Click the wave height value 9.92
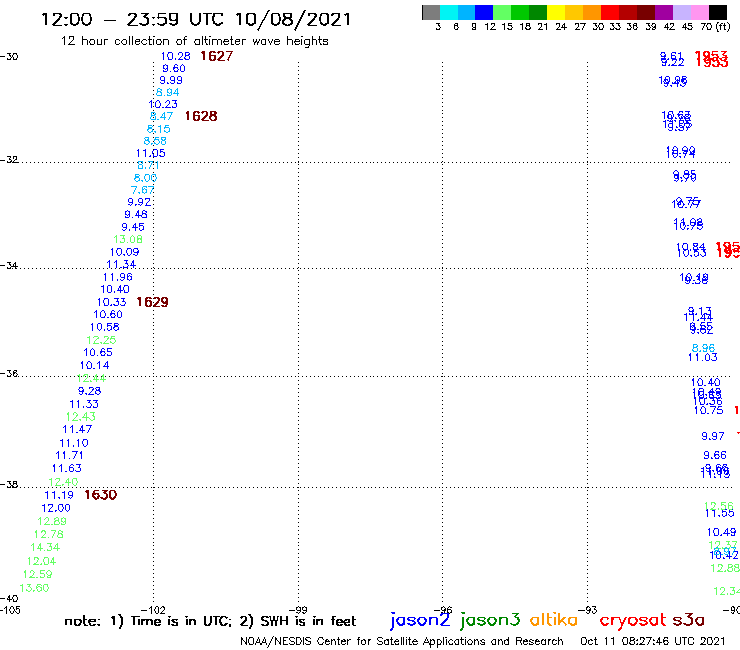740x650 pixels. [139, 202]
